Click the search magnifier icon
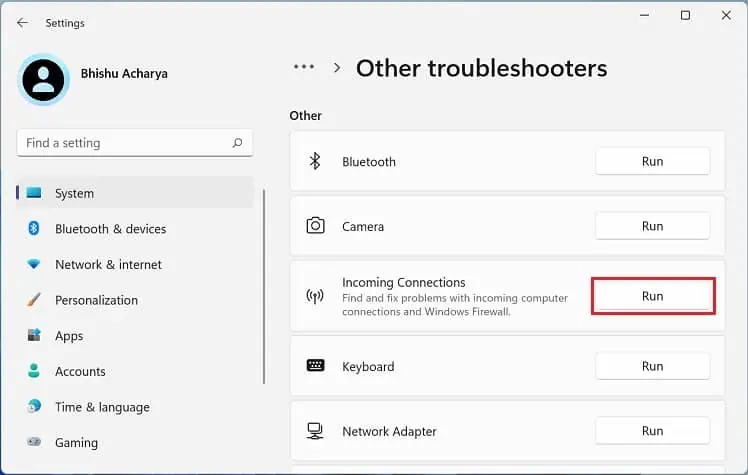 pyautogui.click(x=237, y=143)
